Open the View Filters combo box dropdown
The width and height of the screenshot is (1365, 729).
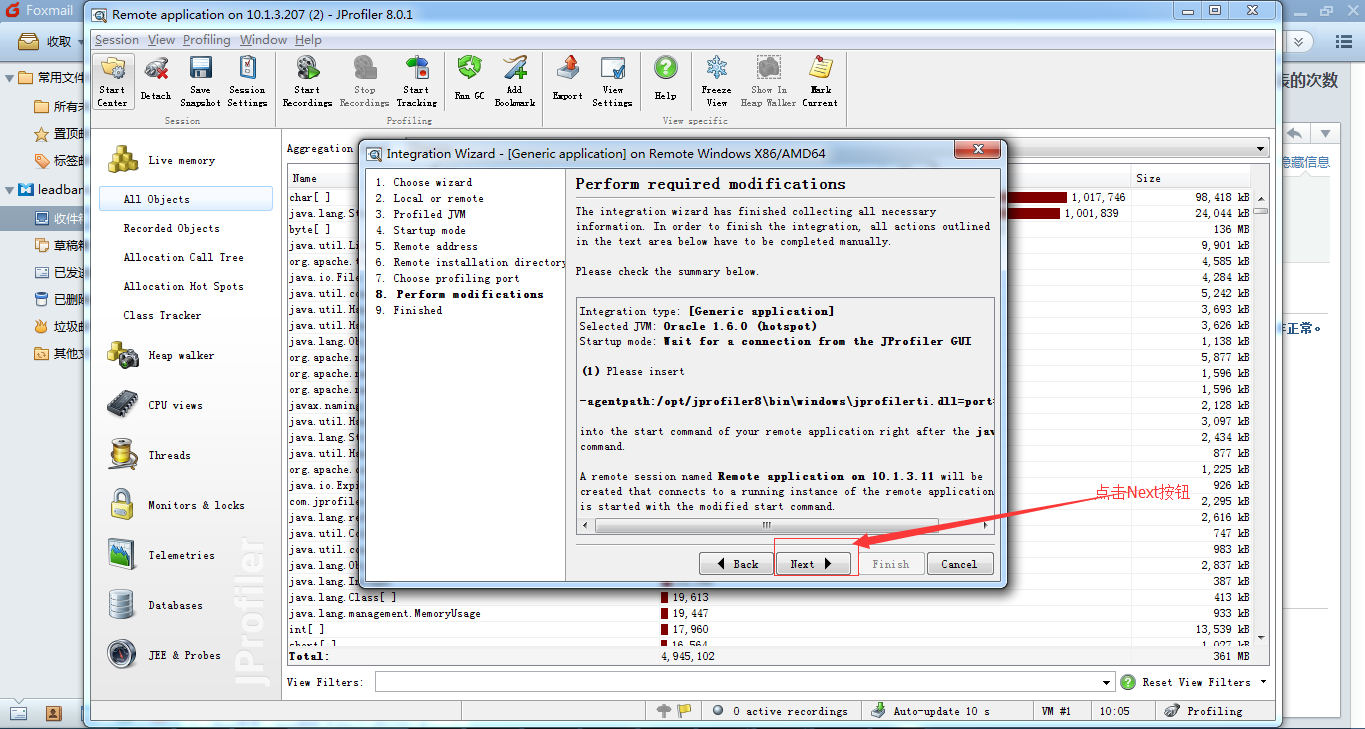coord(1107,682)
